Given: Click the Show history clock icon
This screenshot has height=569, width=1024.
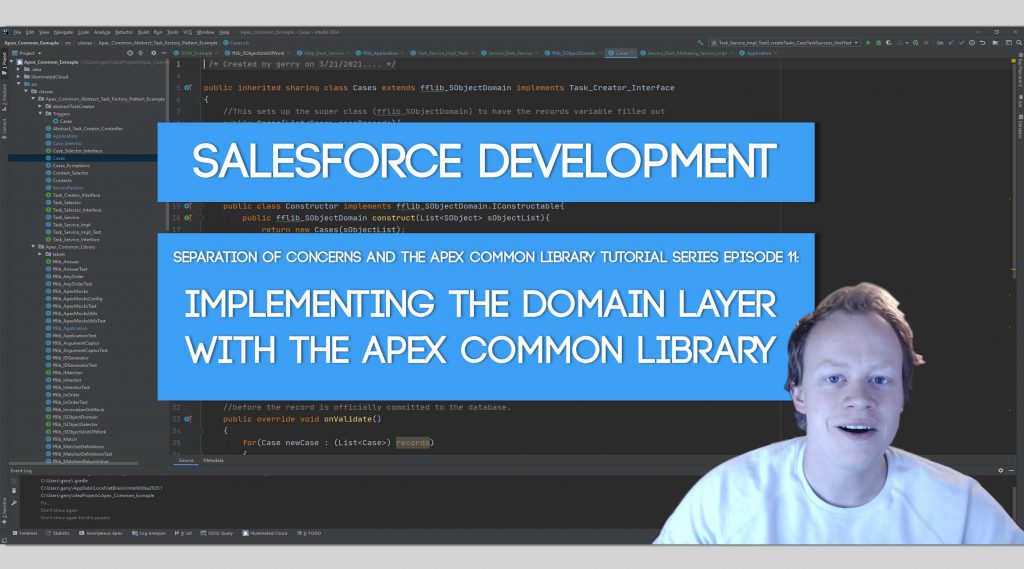Looking at the screenshot, I should point(972,42).
